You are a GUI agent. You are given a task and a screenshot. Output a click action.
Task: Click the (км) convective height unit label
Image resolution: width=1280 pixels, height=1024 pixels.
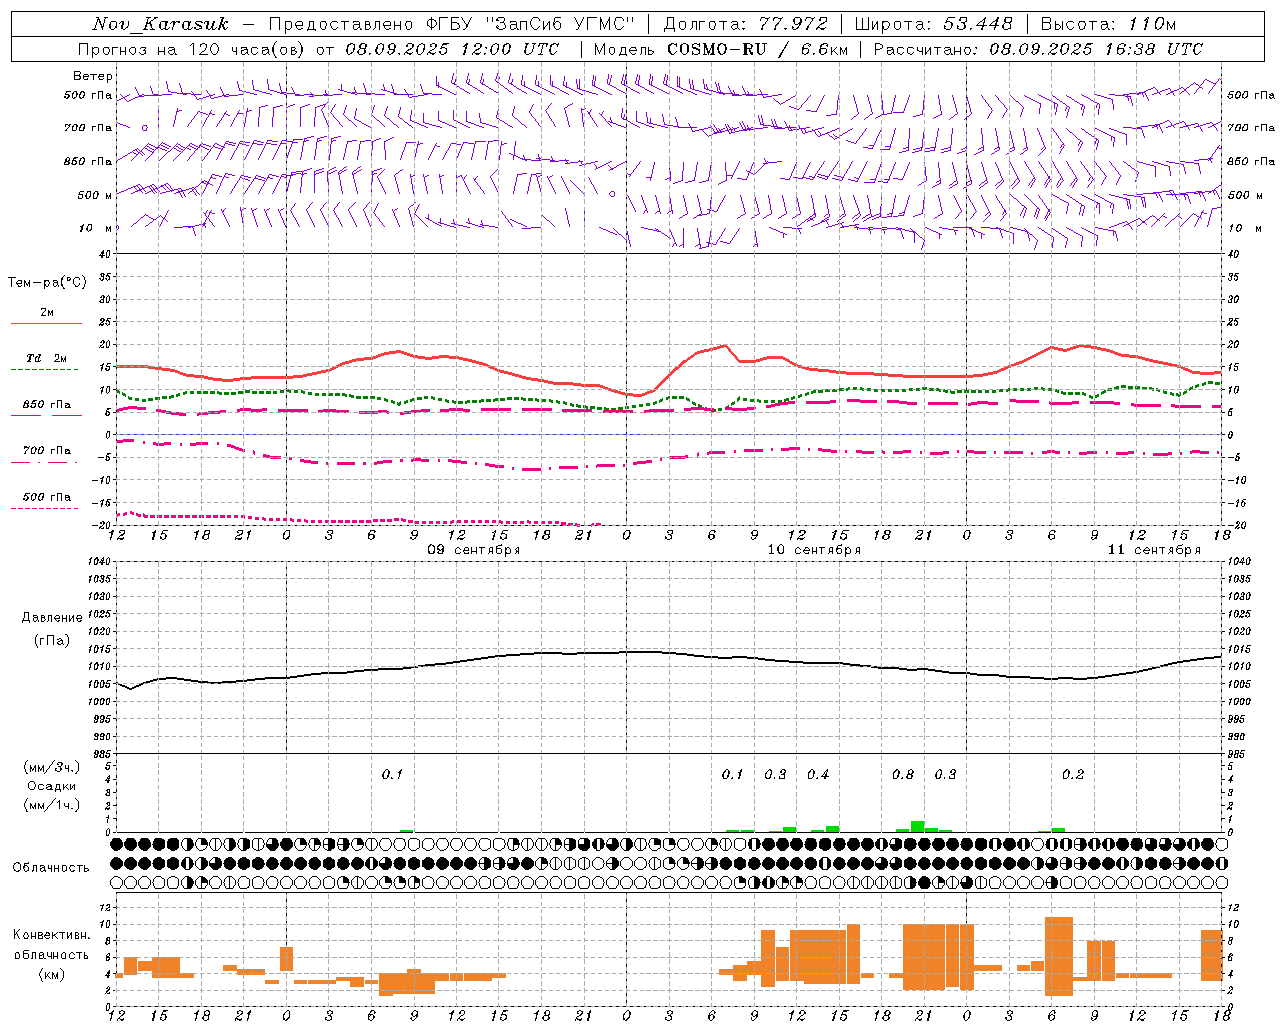pyautogui.click(x=52, y=974)
